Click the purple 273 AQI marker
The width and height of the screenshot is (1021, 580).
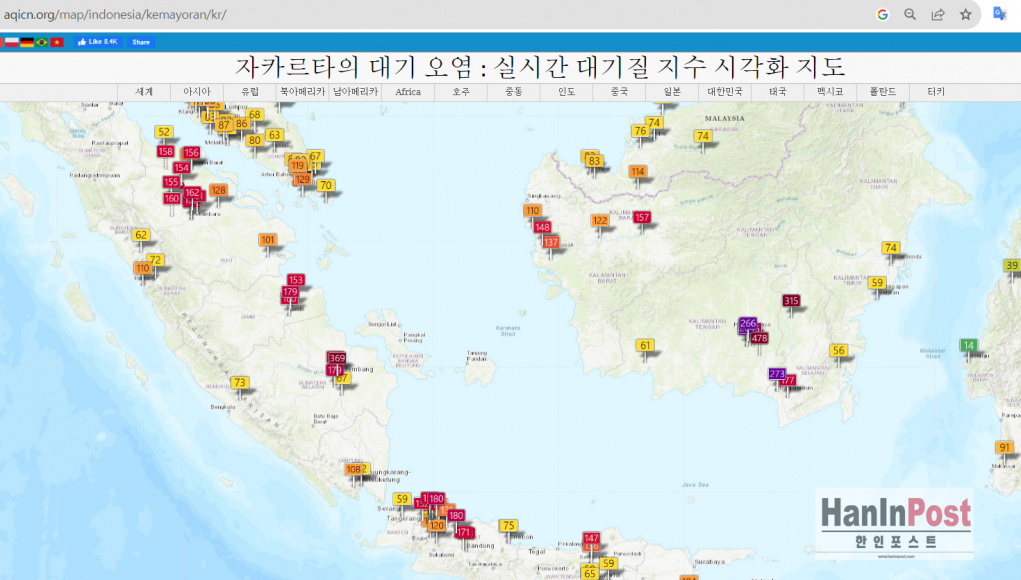777,373
